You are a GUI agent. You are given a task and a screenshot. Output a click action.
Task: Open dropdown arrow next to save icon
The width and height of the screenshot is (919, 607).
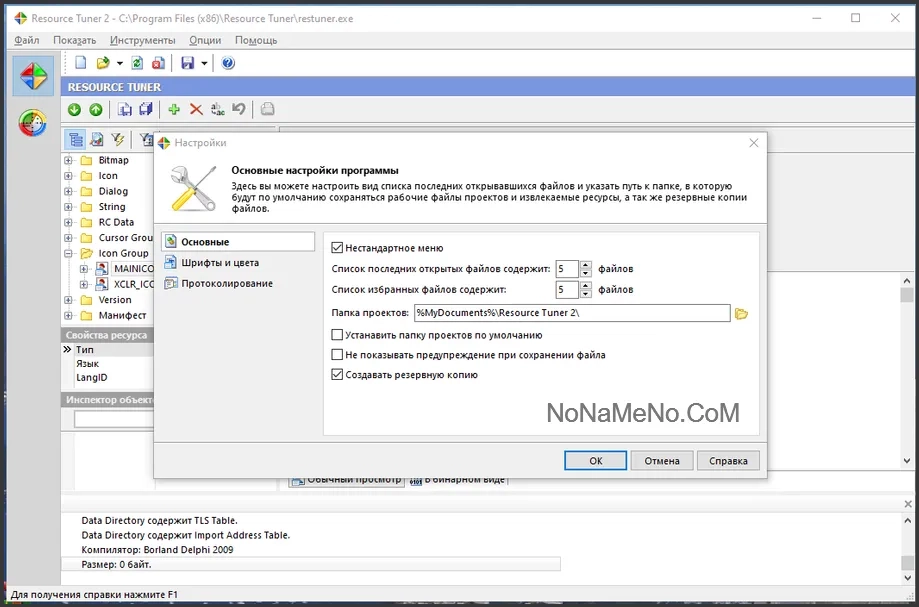pyautogui.click(x=204, y=63)
